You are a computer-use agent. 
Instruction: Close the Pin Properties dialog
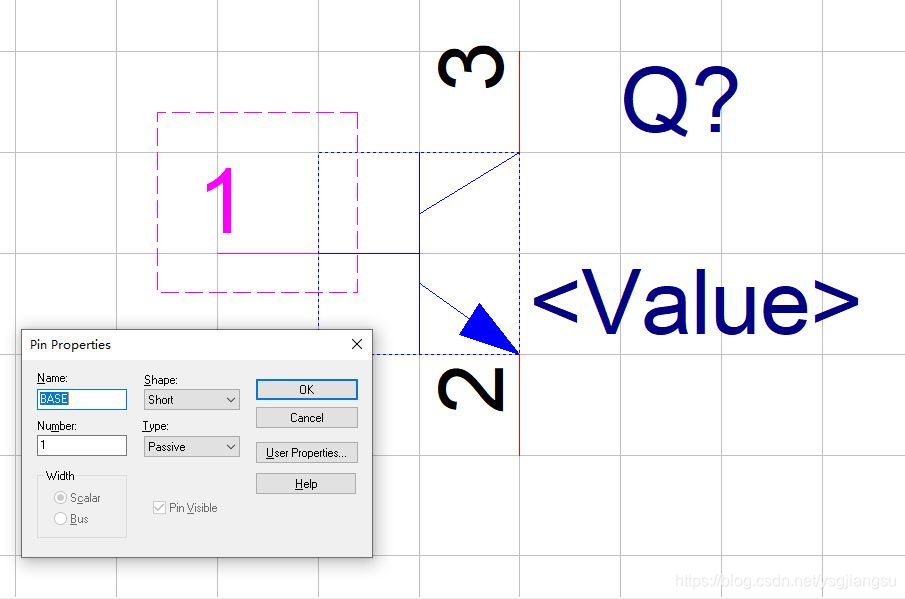[x=357, y=344]
